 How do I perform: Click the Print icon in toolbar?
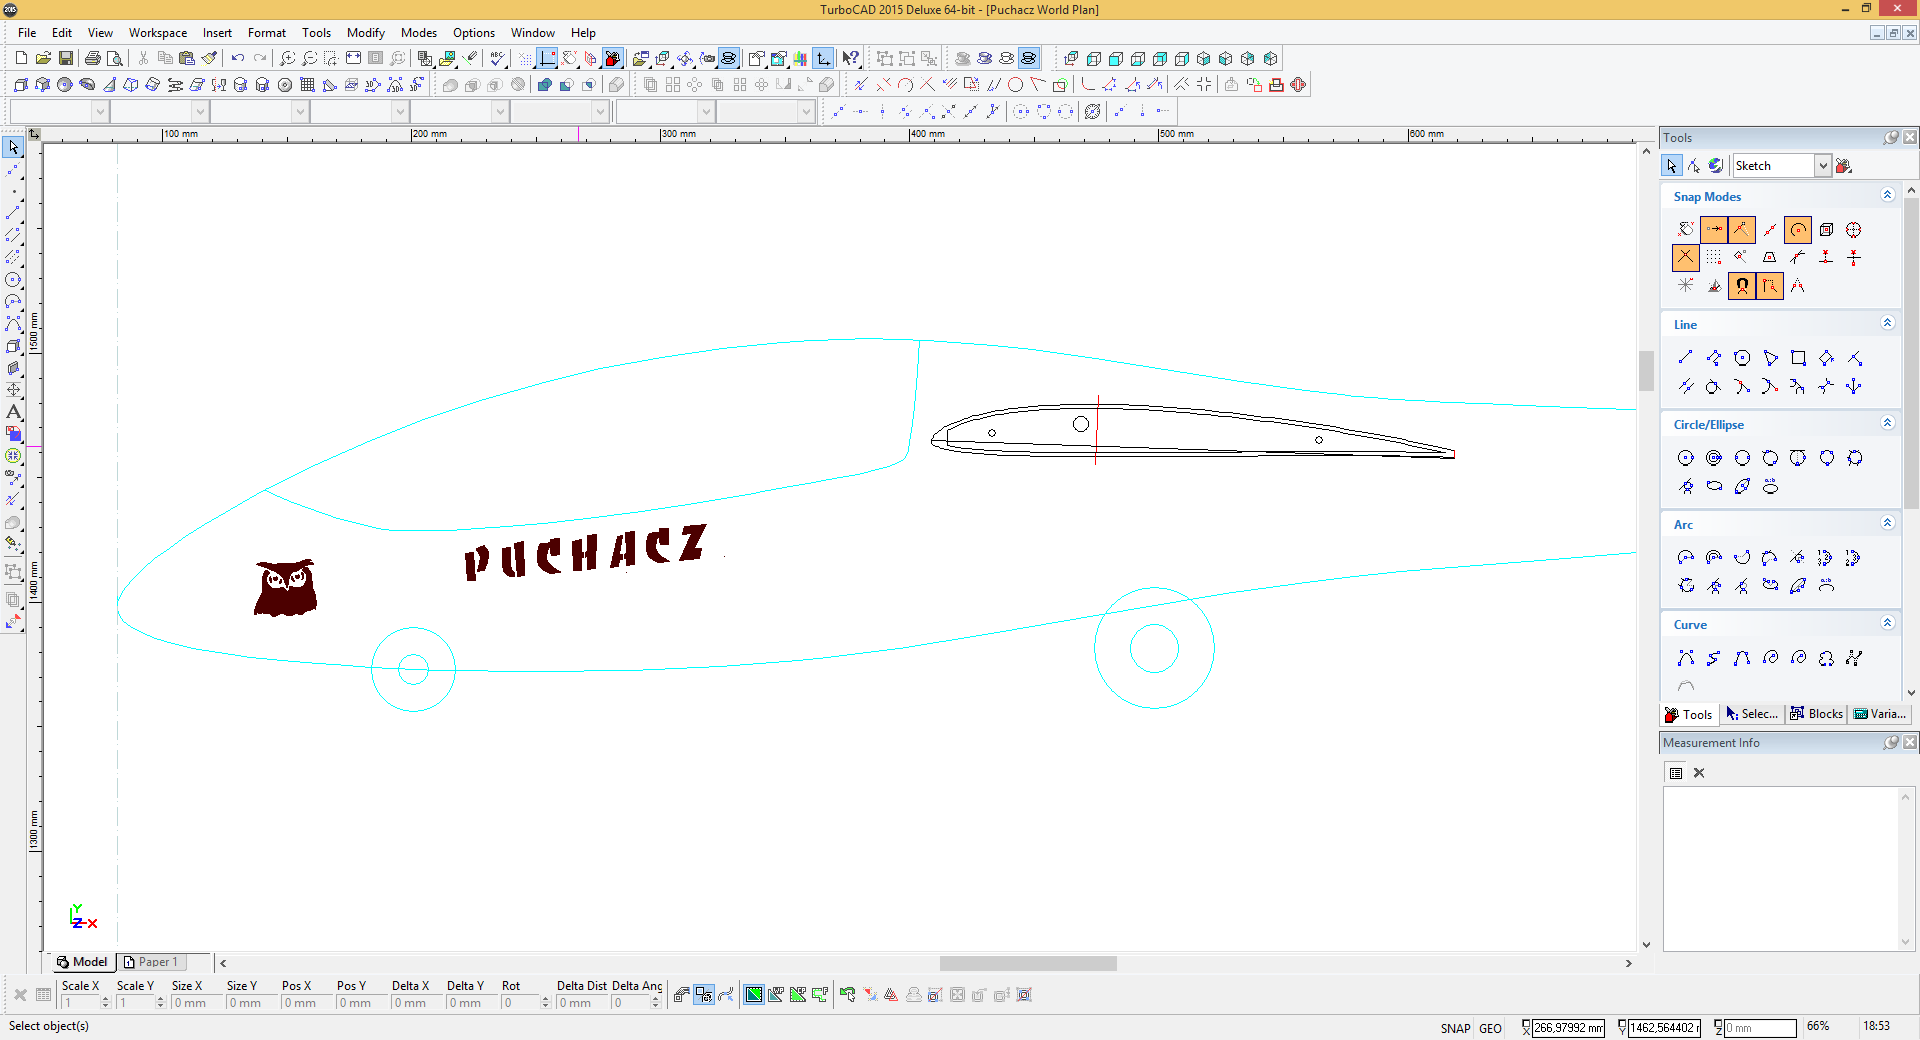pyautogui.click(x=93, y=59)
